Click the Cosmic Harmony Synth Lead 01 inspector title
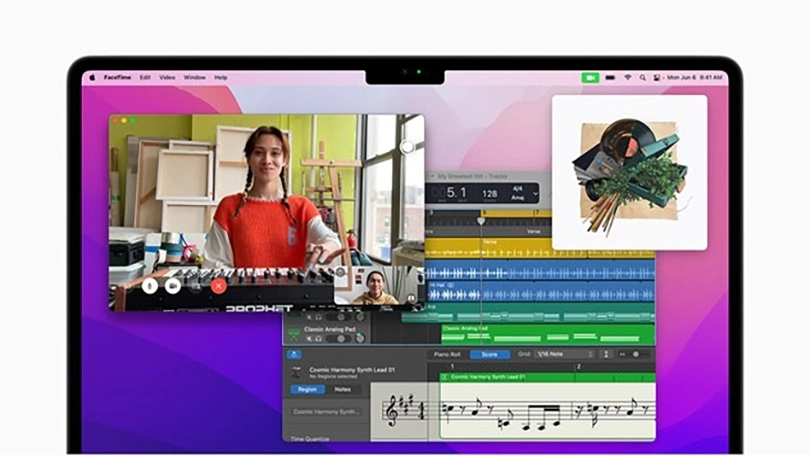The image size is (810, 456). click(352, 370)
